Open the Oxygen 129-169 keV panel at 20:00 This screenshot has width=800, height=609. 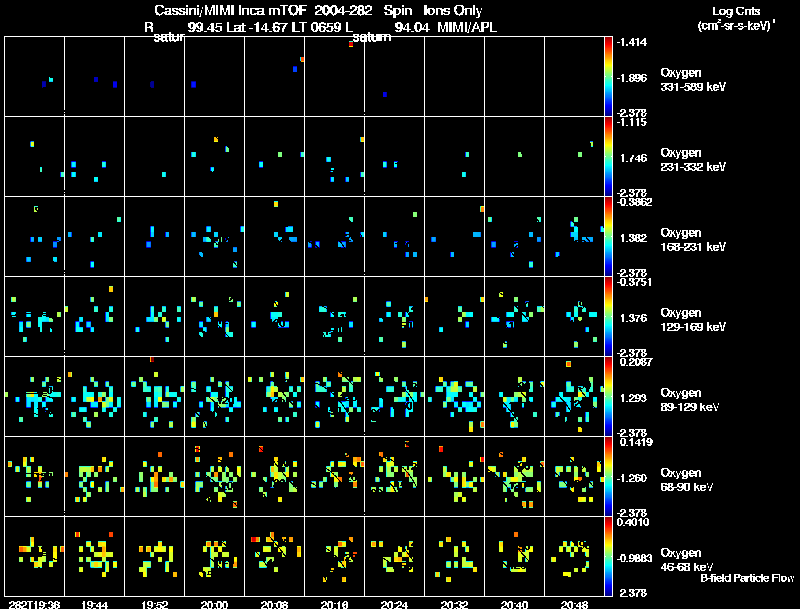tap(214, 316)
